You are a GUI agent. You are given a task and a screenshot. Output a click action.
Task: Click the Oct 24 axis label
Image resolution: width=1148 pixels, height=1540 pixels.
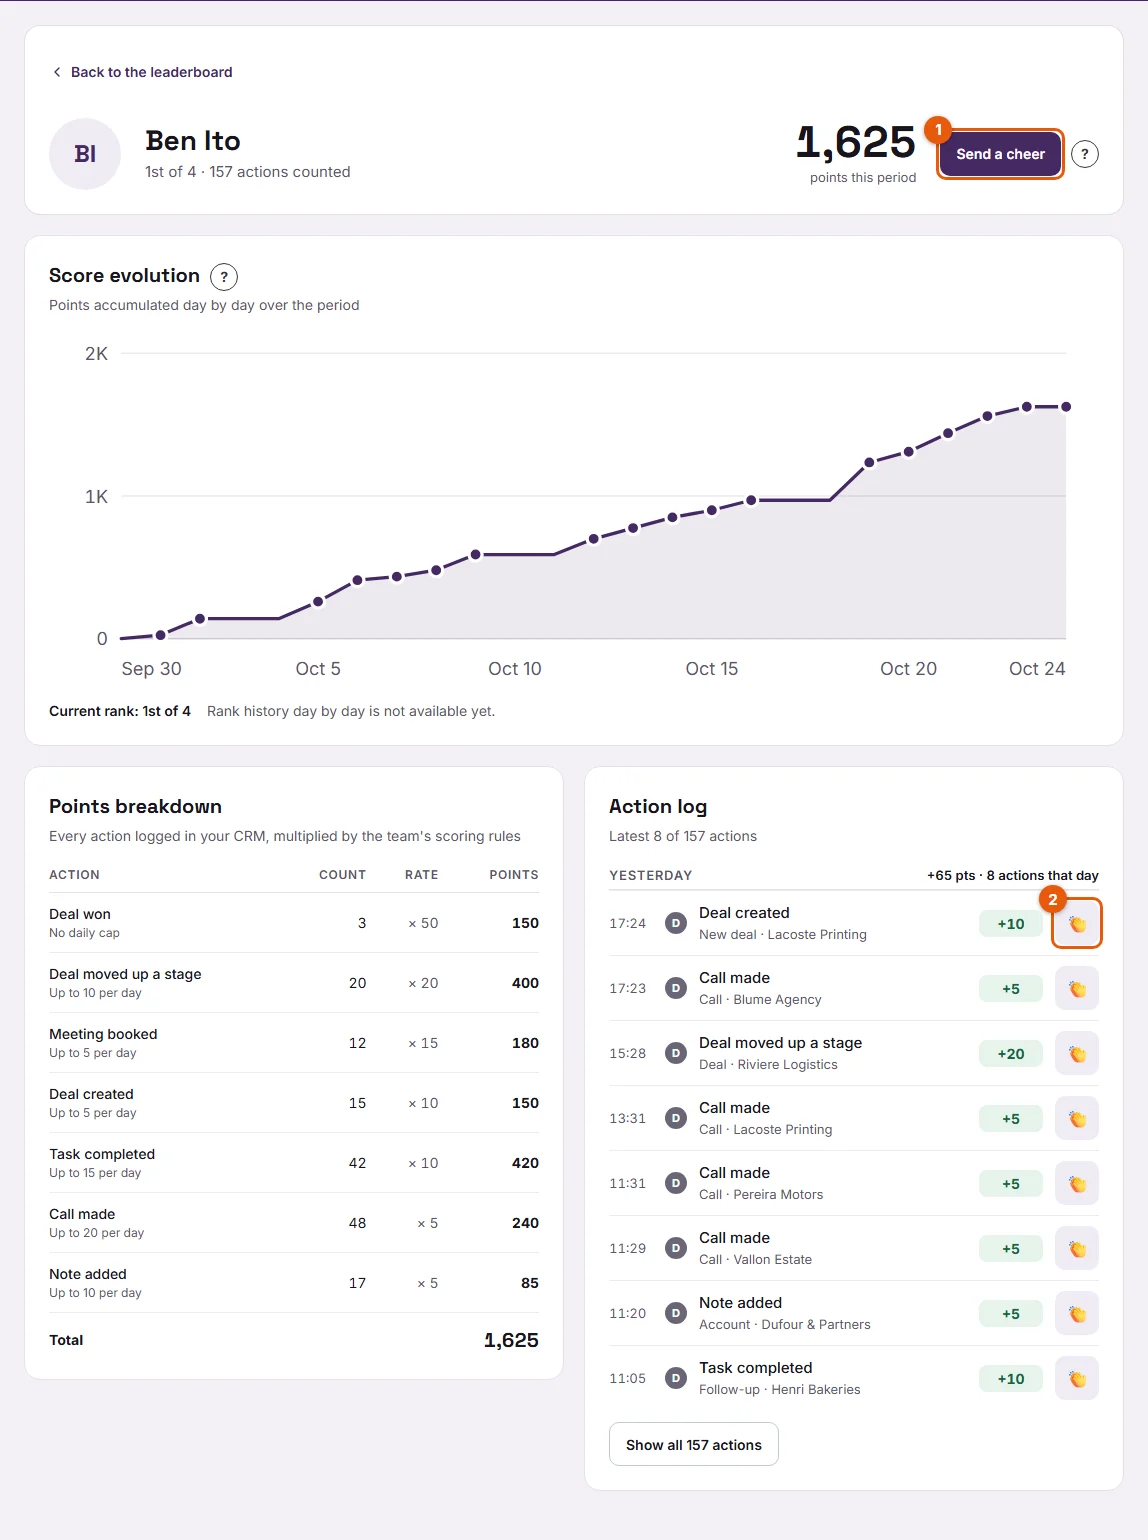point(1037,669)
